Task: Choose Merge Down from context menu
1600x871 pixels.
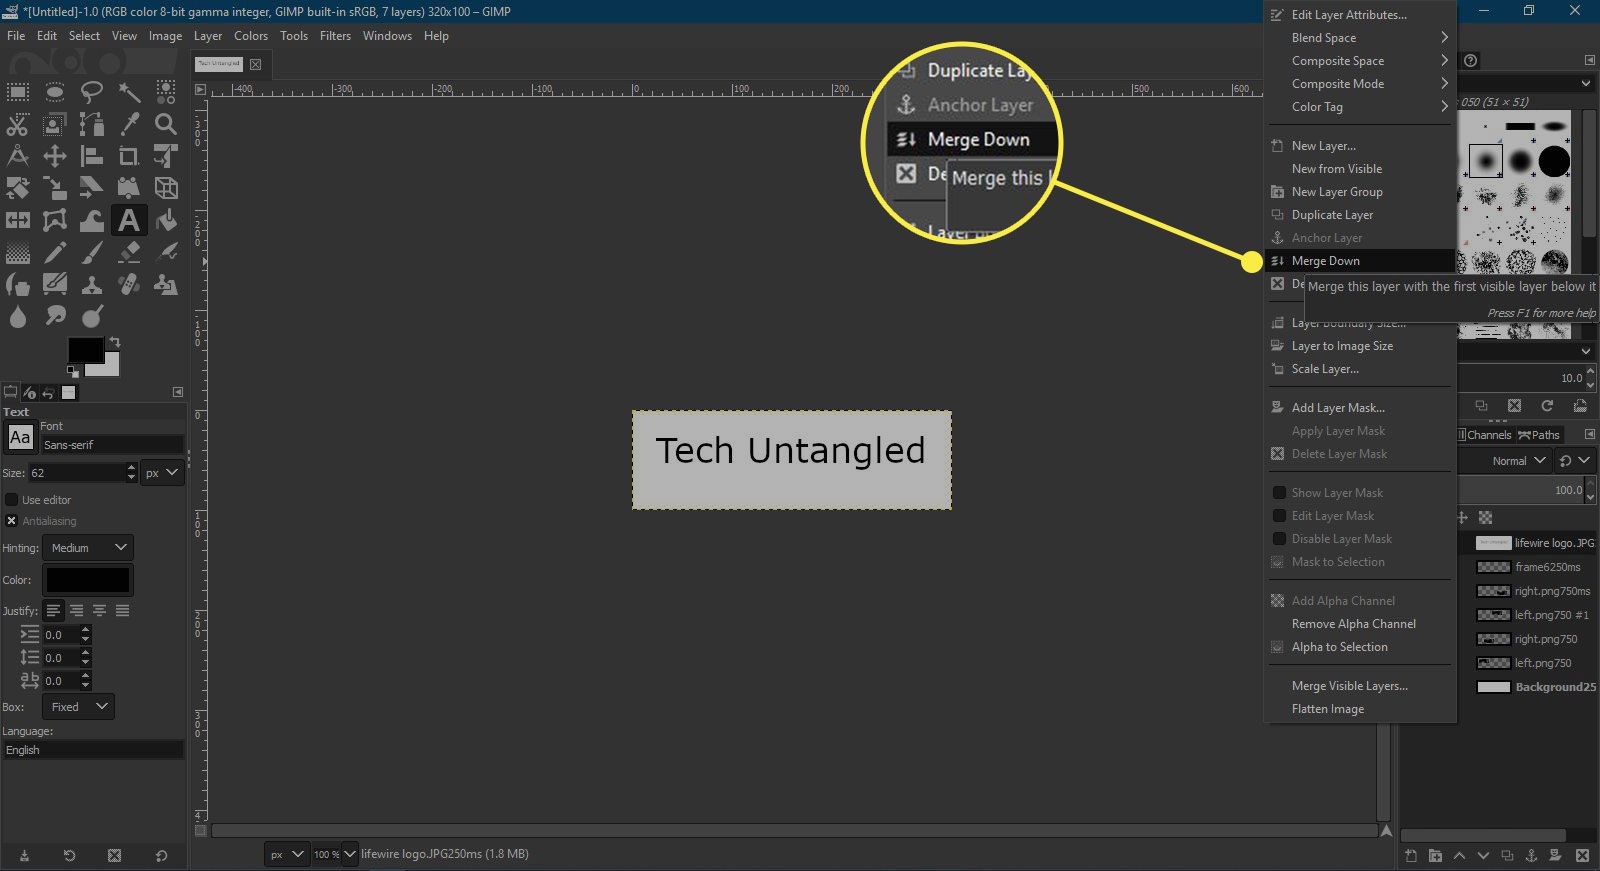Action: [1360, 261]
